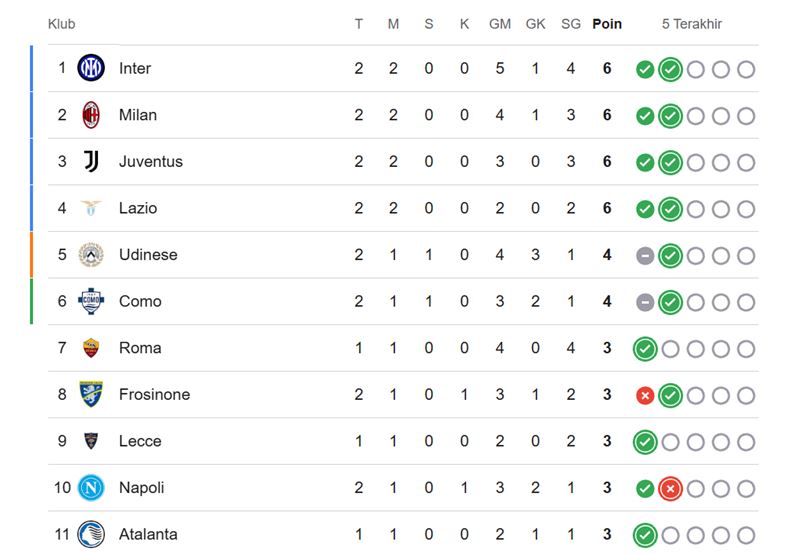Image resolution: width=803 pixels, height=554 pixels.
Task: Click the Udinese club badge
Action: (x=91, y=254)
